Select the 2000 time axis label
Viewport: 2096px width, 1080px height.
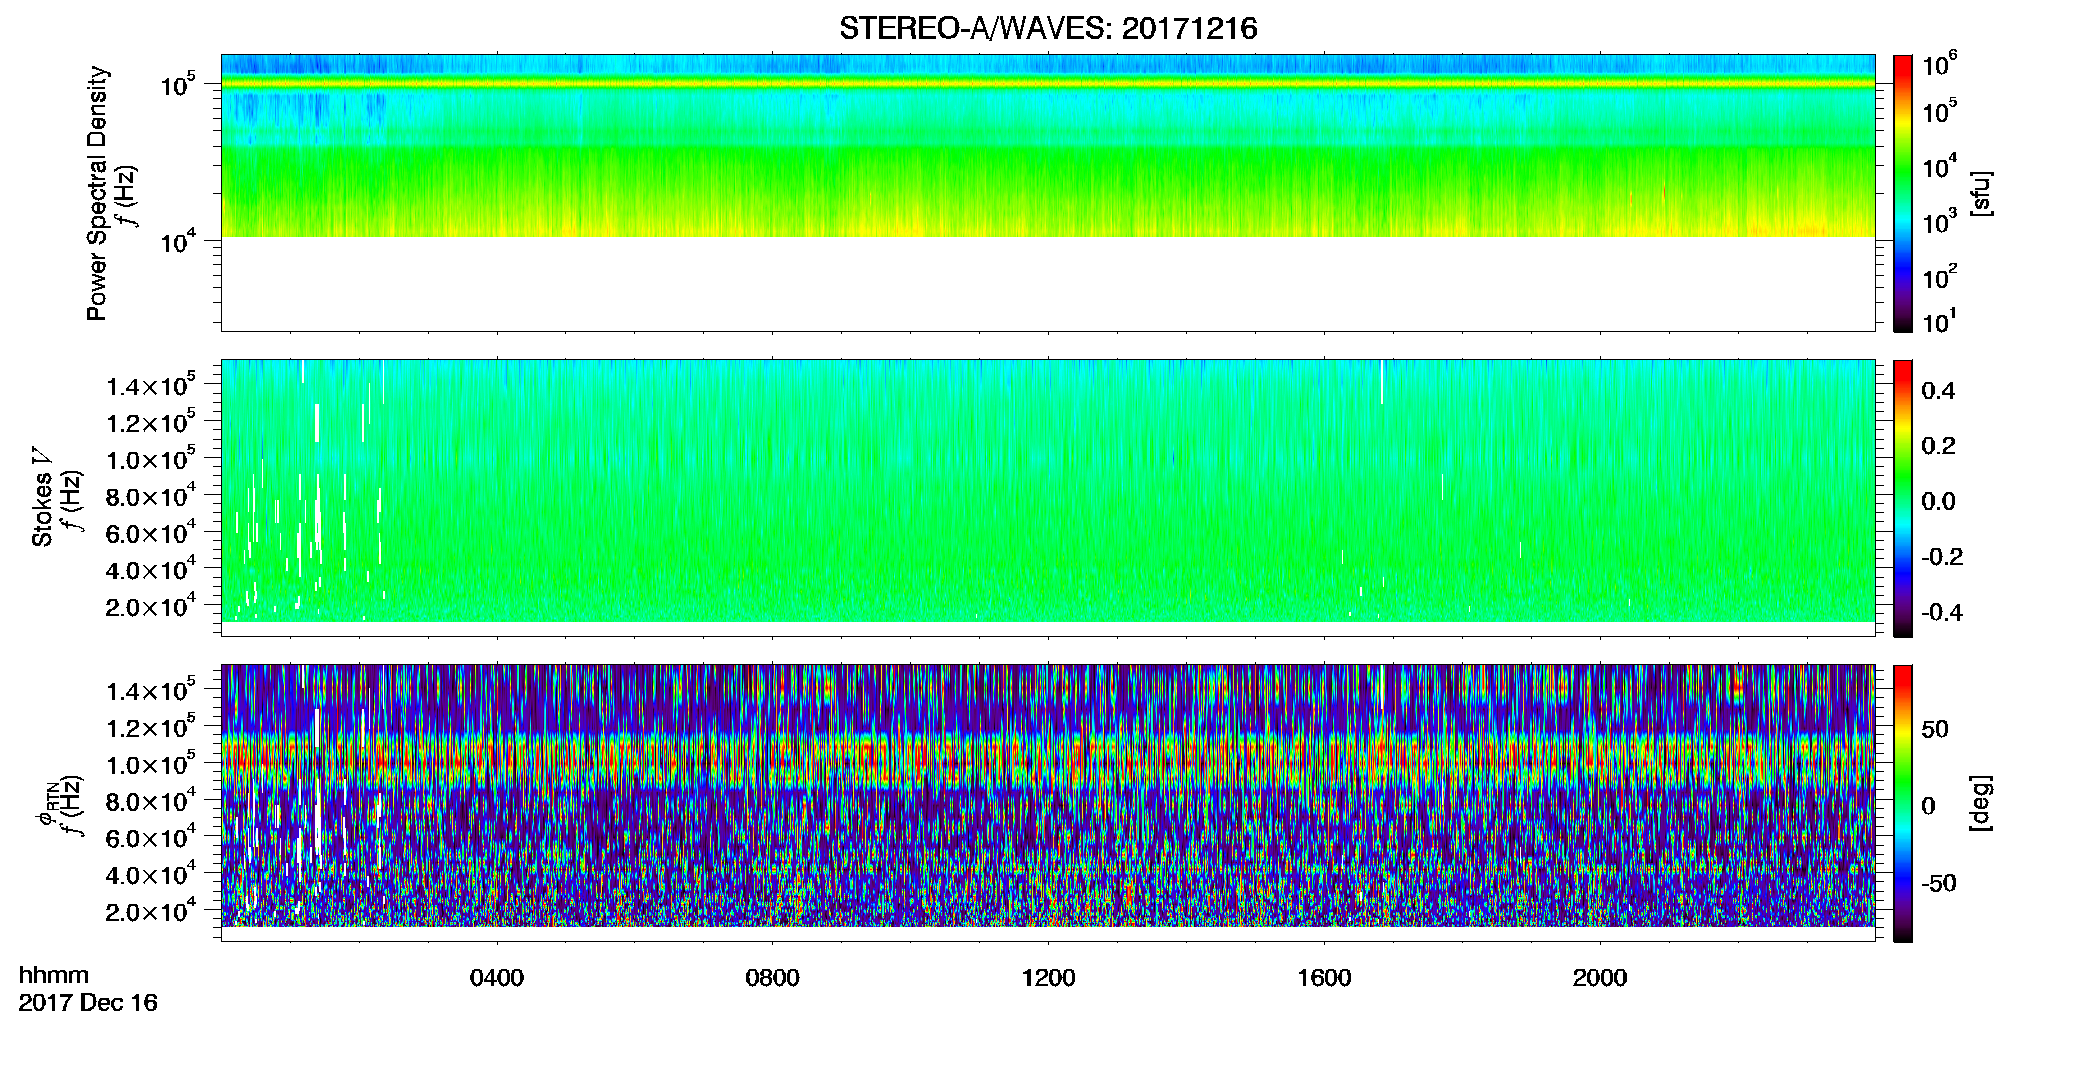tap(1600, 978)
